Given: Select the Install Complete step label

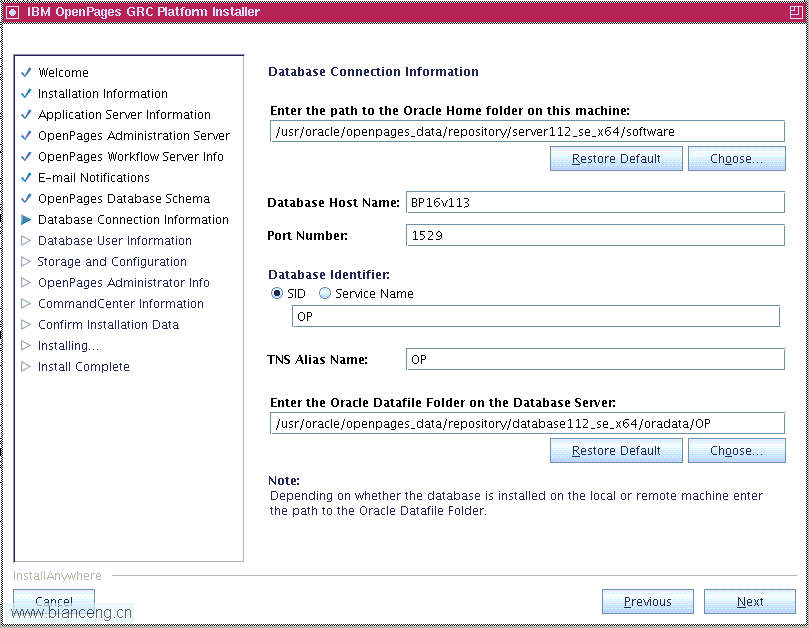Looking at the screenshot, I should 84,367.
